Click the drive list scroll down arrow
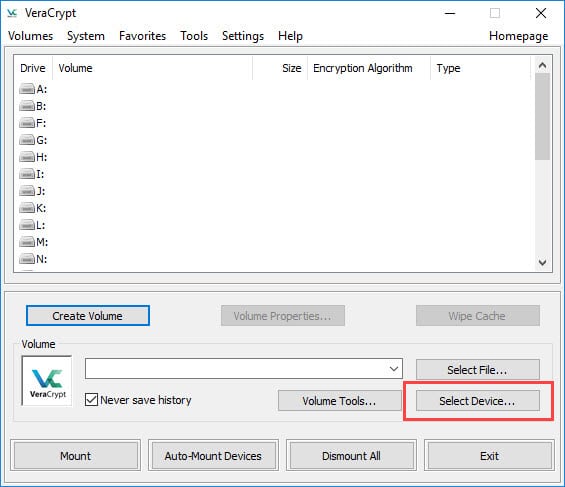This screenshot has width=565, height=487. click(542, 263)
